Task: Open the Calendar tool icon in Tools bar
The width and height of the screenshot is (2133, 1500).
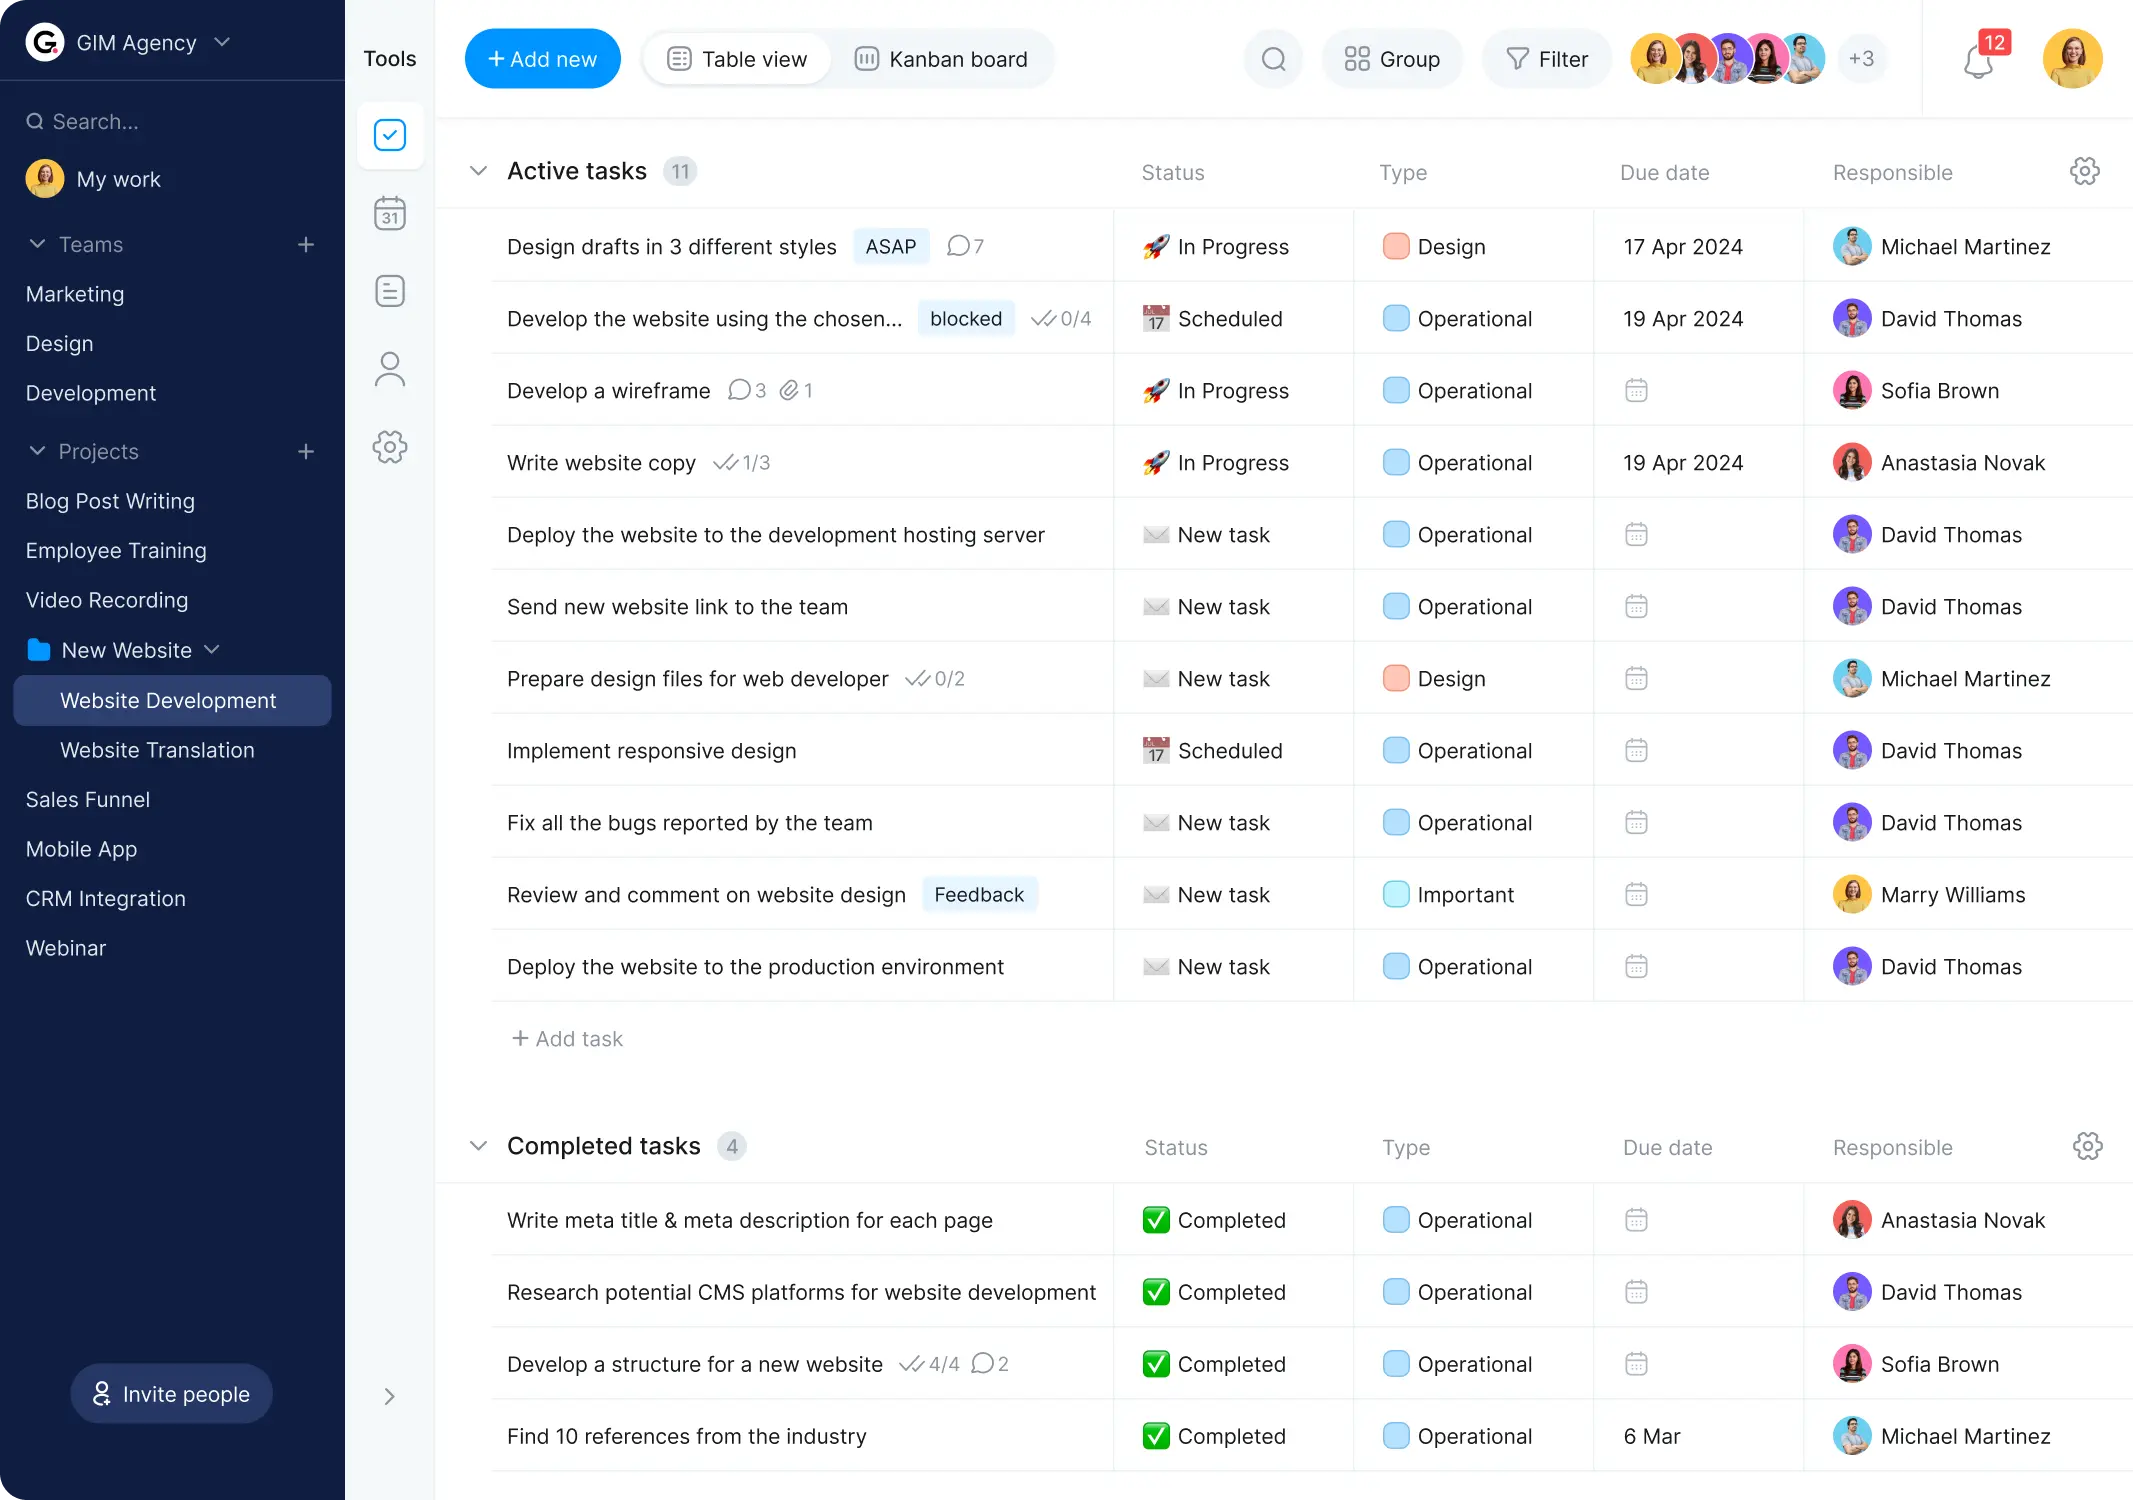Action: click(390, 213)
